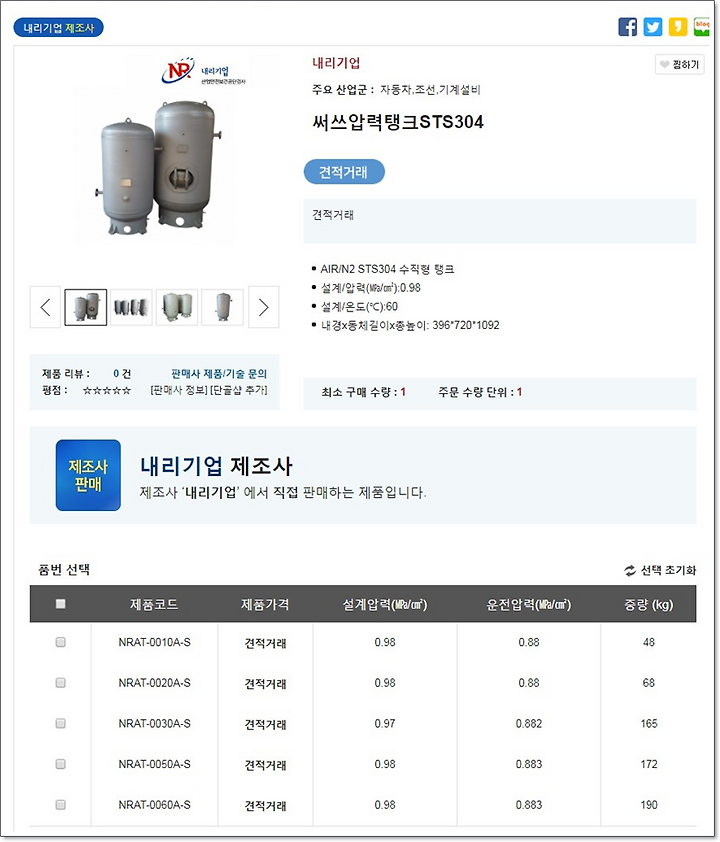Check the box for NRAT-0030A-S
This screenshot has height=842, width=720.
pyautogui.click(x=61, y=723)
